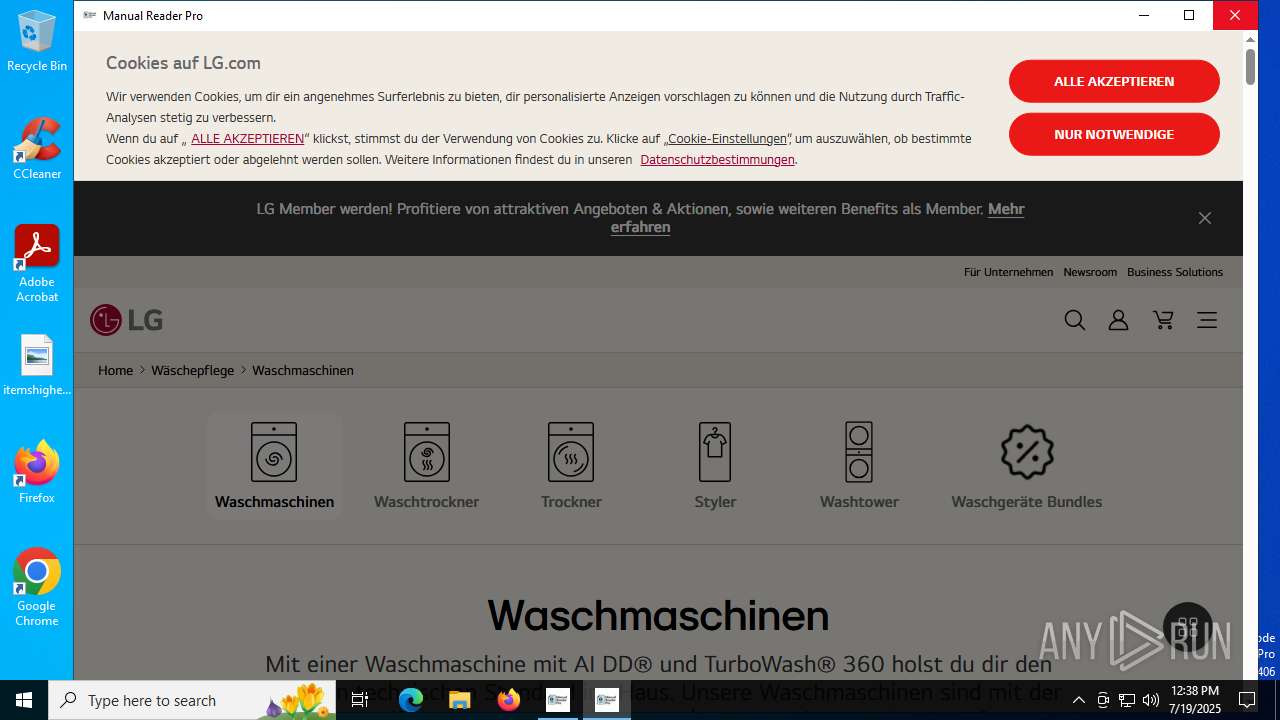Click the Cookies auf LG.com heading
1280x720 pixels.
[183, 63]
